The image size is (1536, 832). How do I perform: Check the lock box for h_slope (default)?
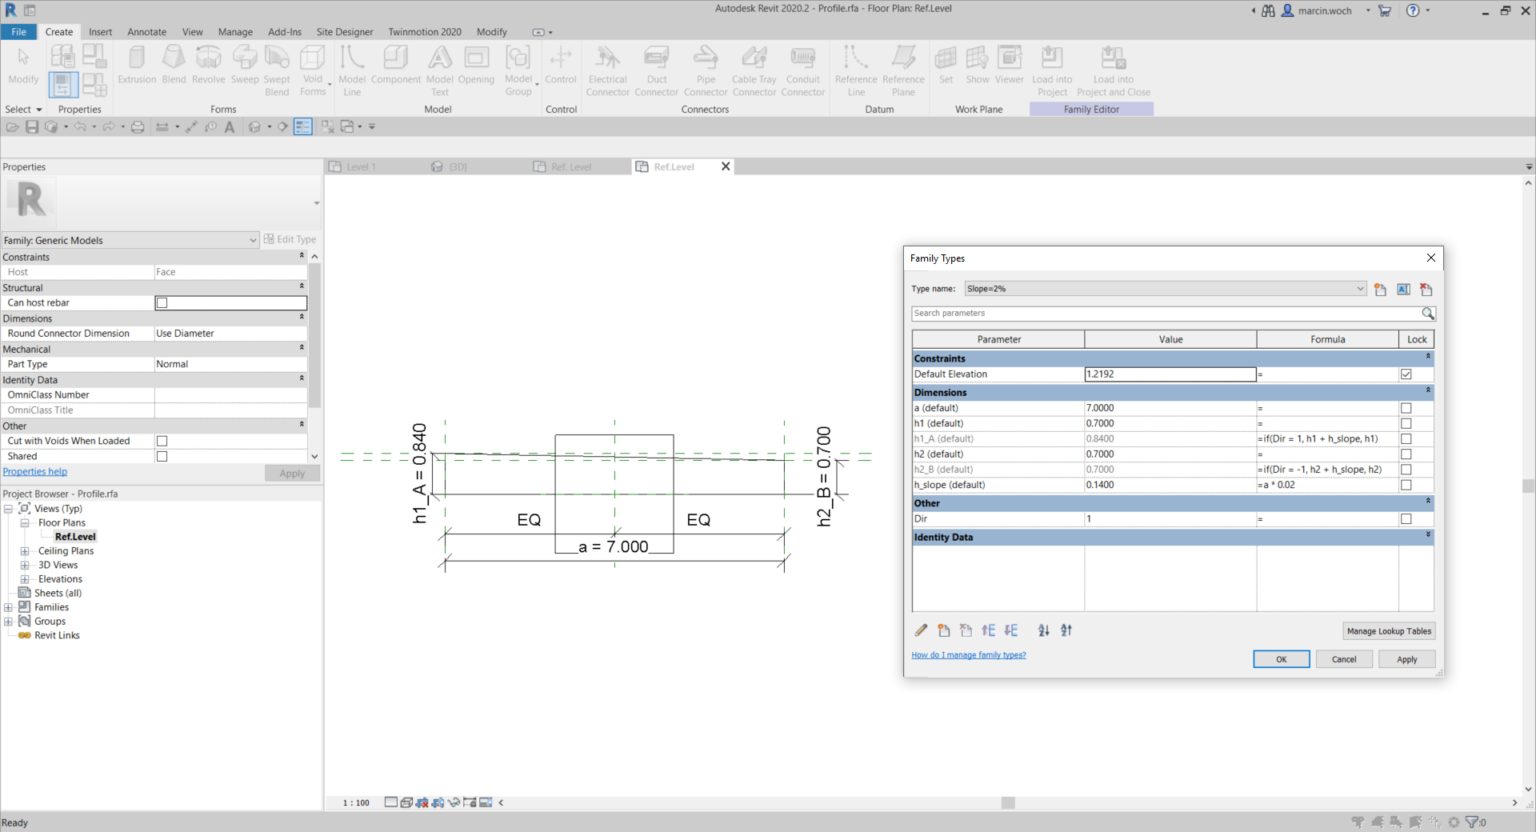1406,485
